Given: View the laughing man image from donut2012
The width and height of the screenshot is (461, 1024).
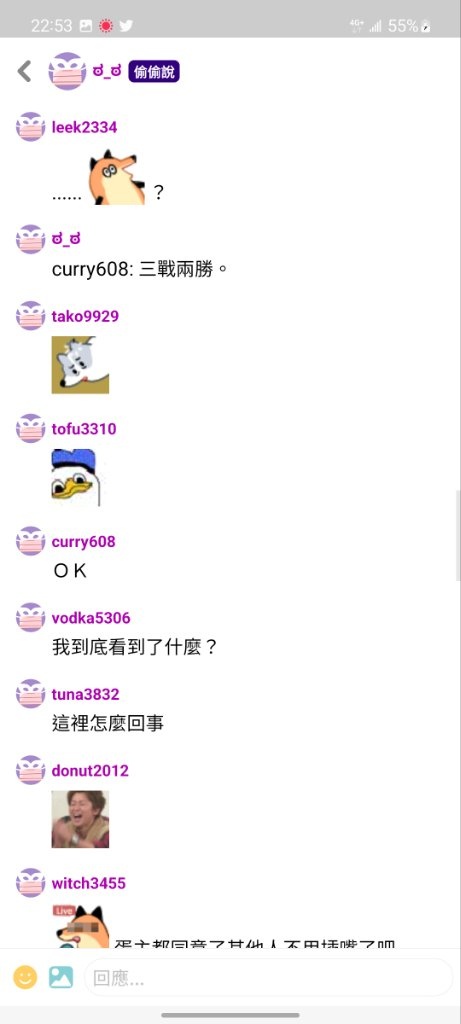Looking at the screenshot, I should [80, 820].
